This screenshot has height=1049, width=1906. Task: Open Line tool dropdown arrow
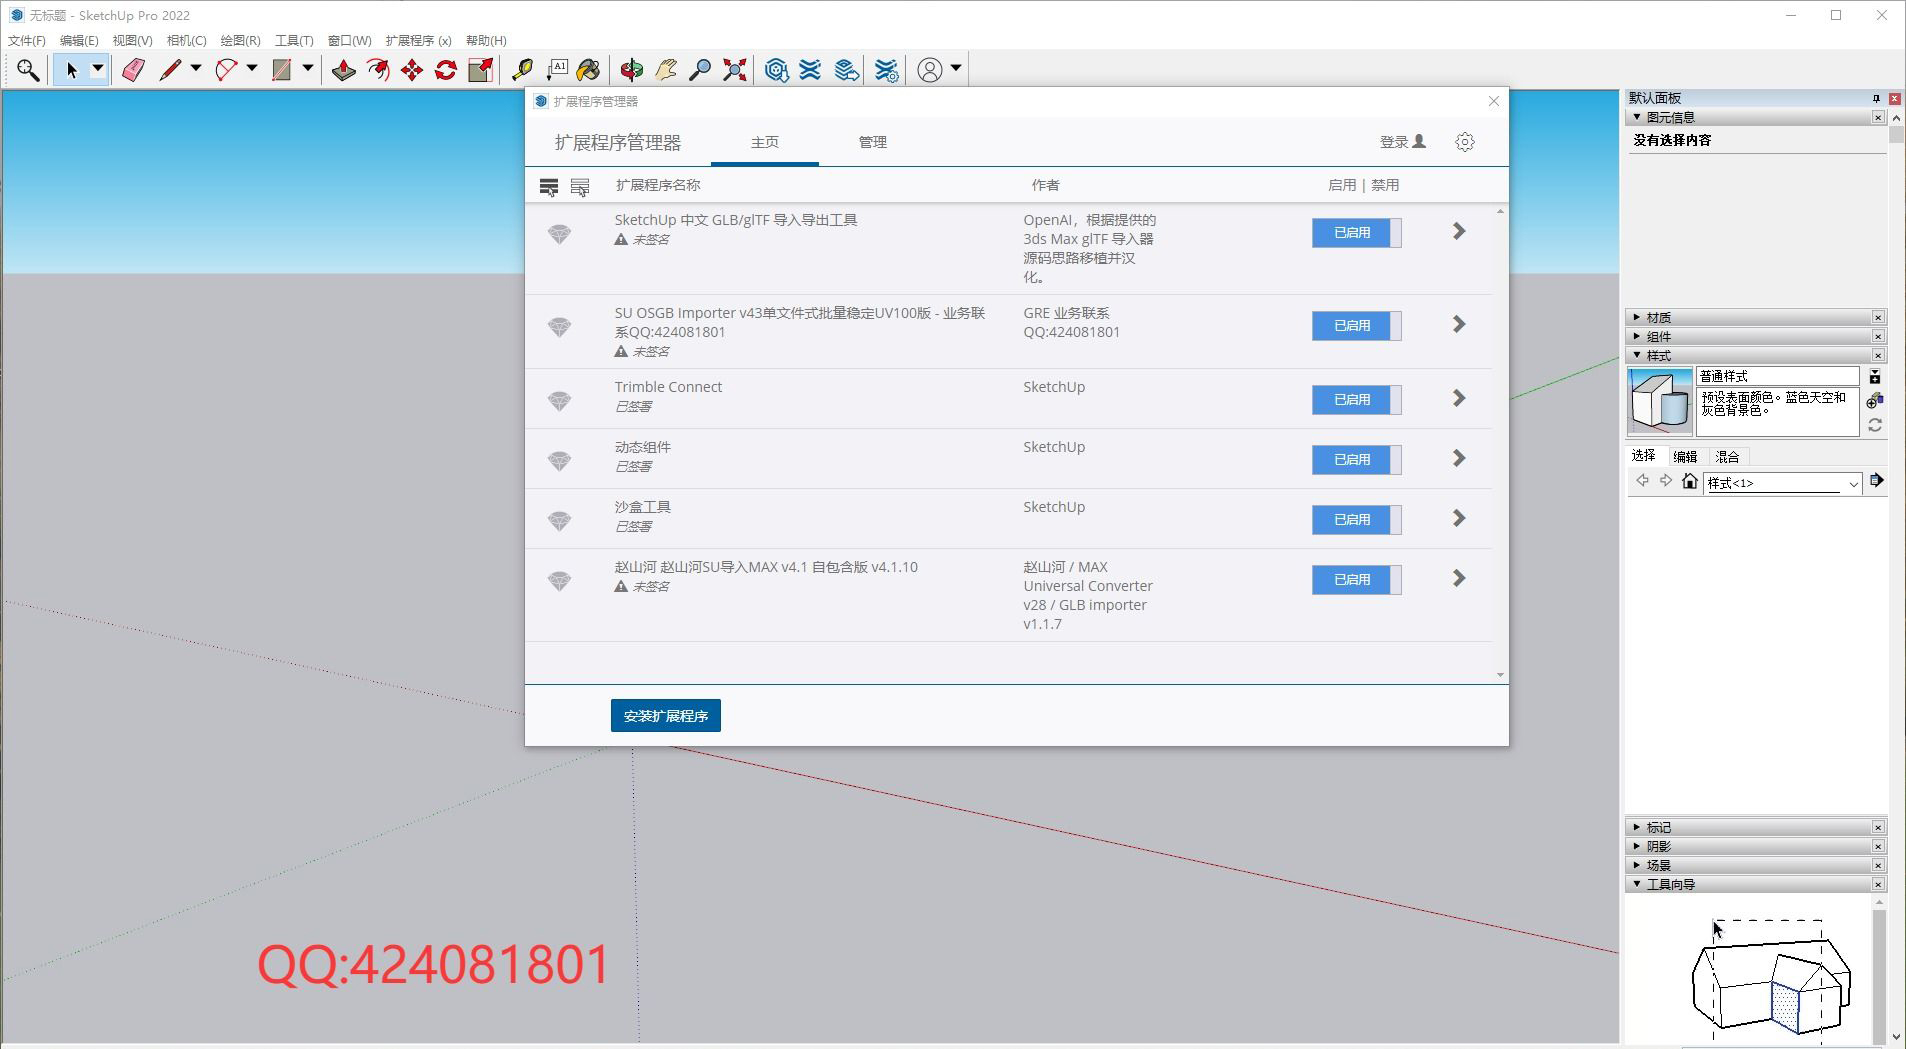pyautogui.click(x=196, y=69)
